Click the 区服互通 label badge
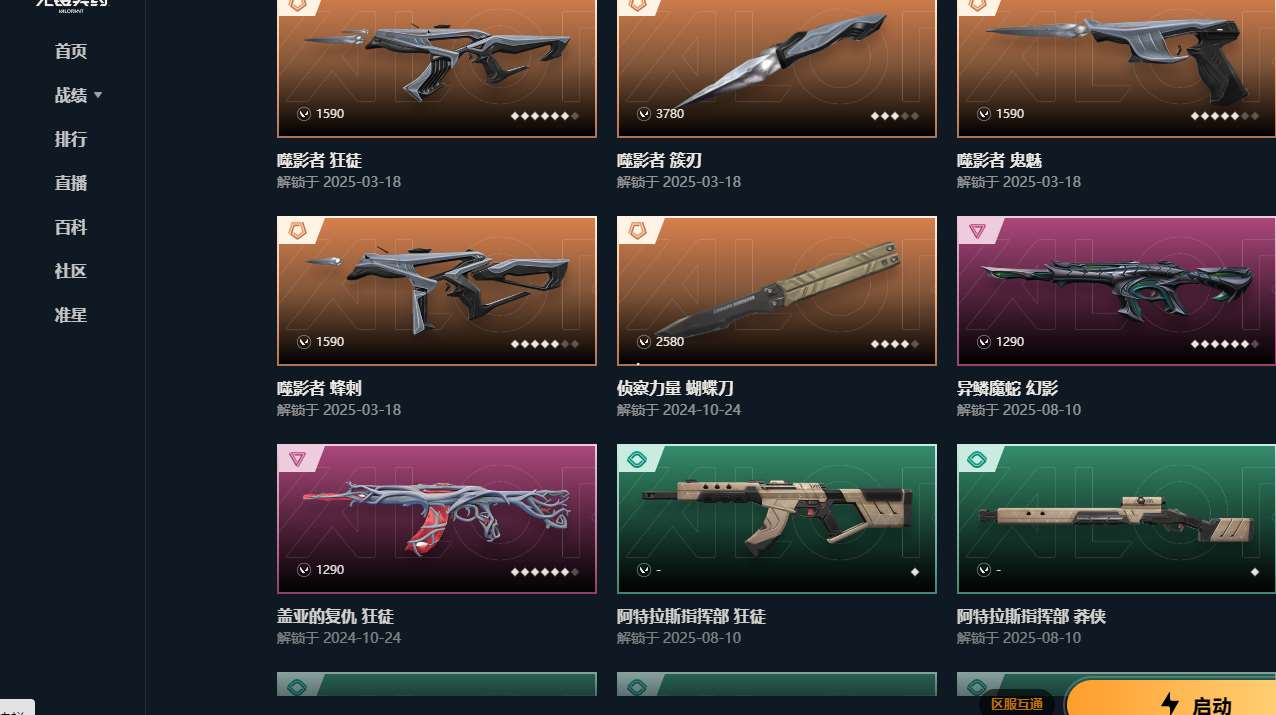This screenshot has height=715, width=1276. pyautogui.click(x=1017, y=704)
